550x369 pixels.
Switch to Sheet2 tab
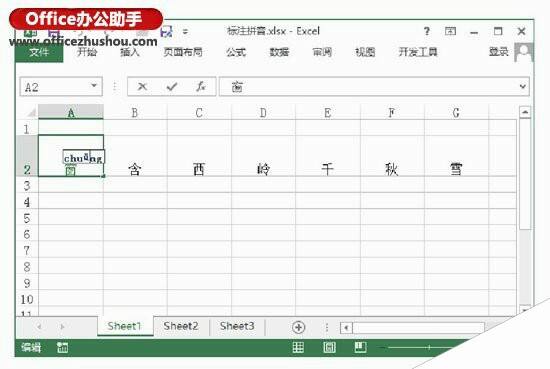click(181, 326)
